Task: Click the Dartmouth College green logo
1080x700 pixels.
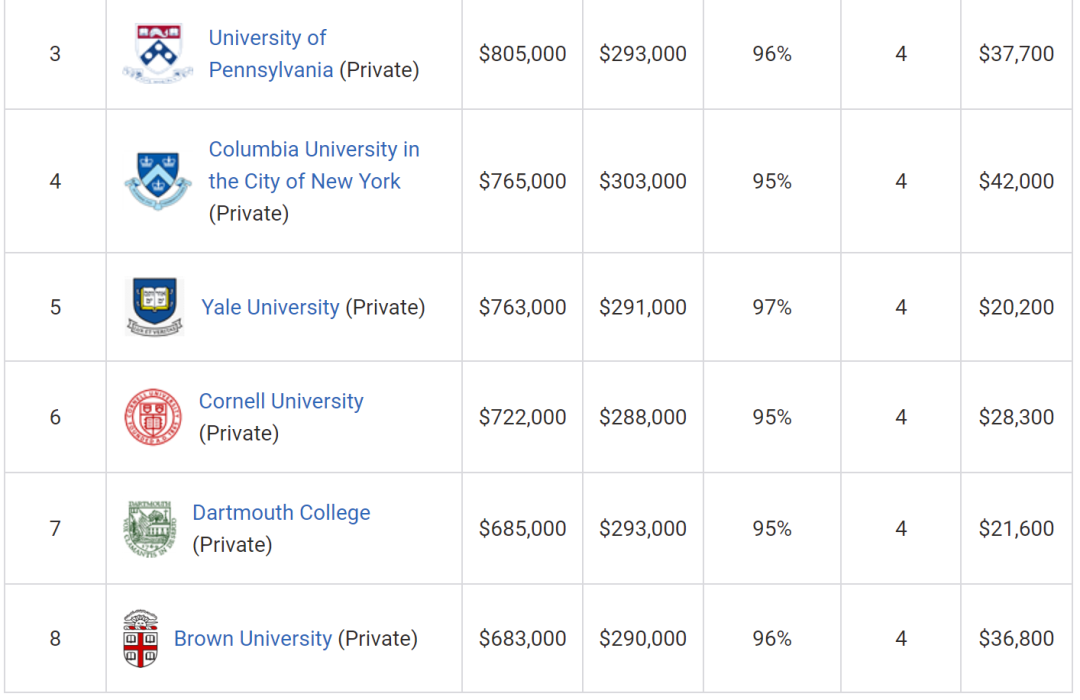Action: point(149,528)
